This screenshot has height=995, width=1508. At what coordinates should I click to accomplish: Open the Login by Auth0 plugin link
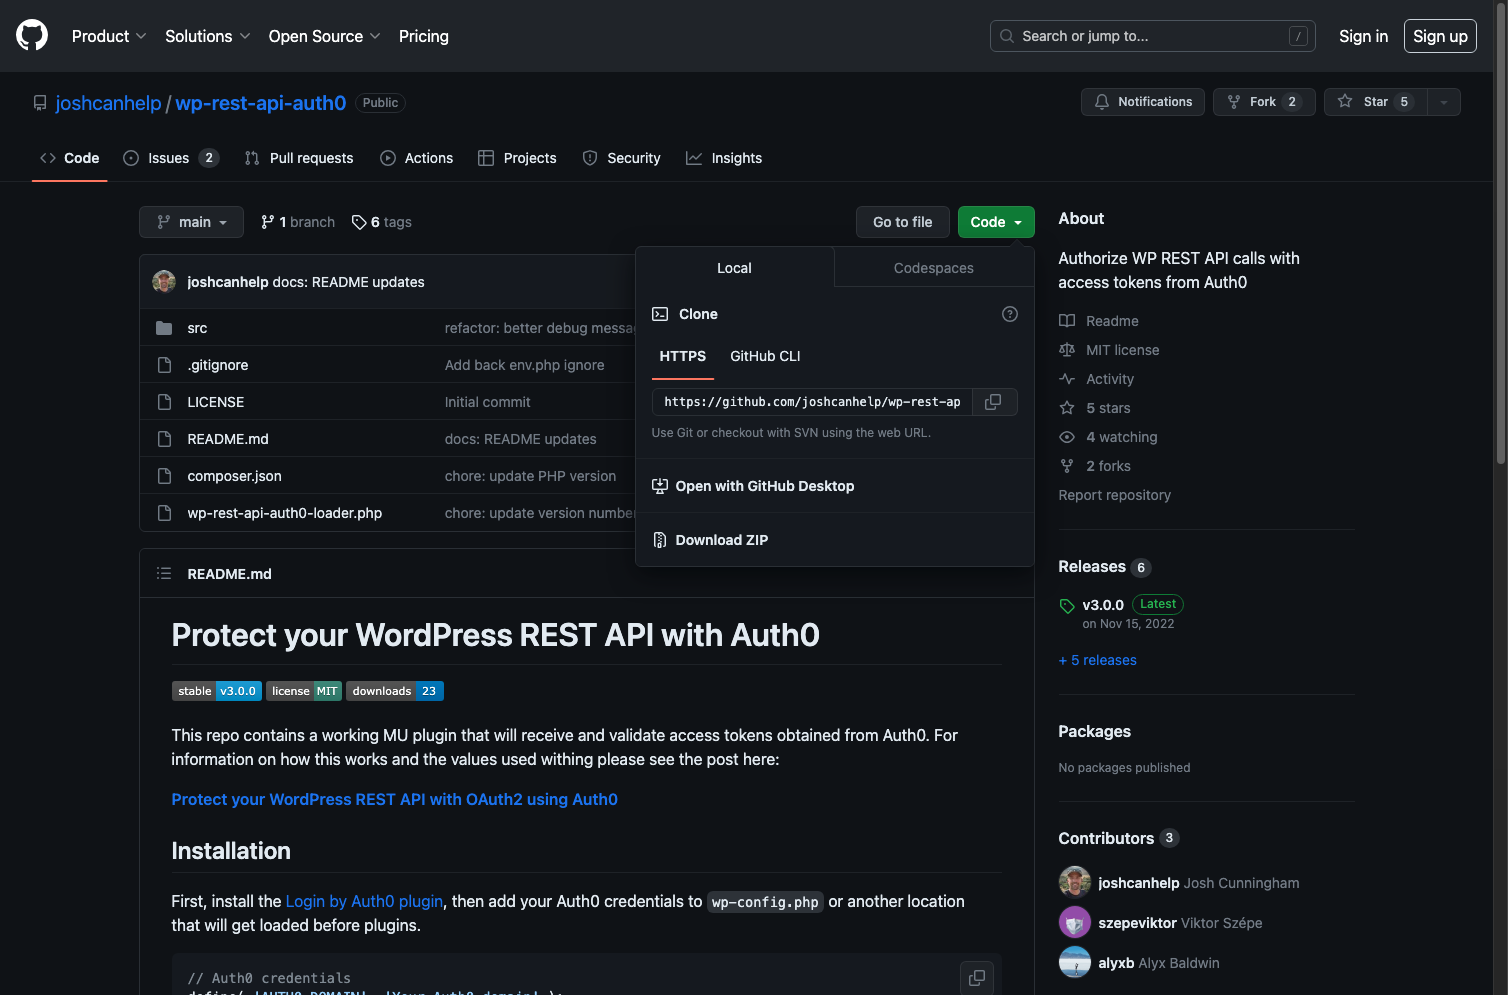364,901
